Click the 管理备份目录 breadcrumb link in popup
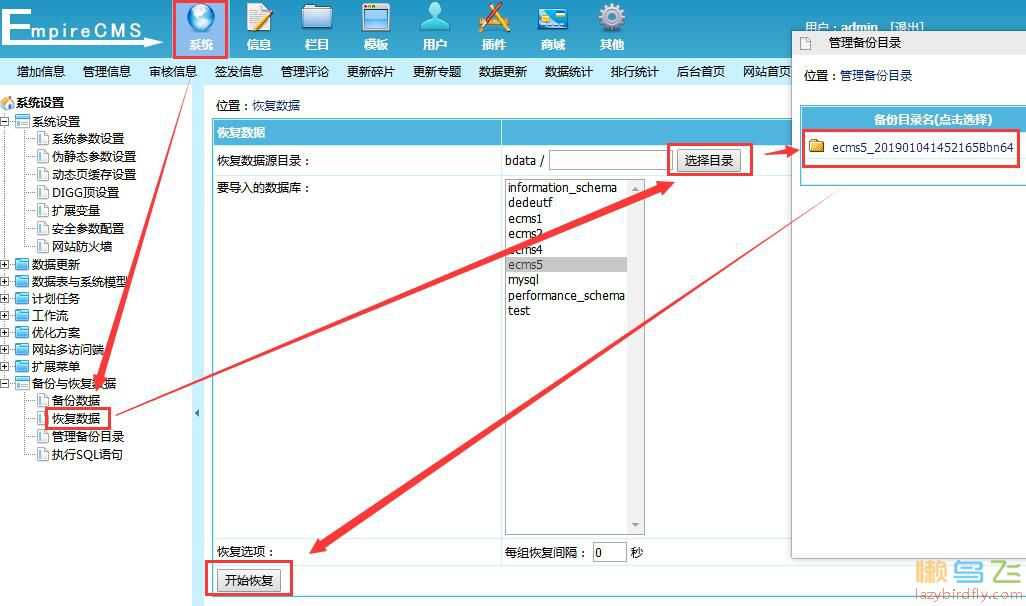This screenshot has width=1026, height=606. point(876,75)
